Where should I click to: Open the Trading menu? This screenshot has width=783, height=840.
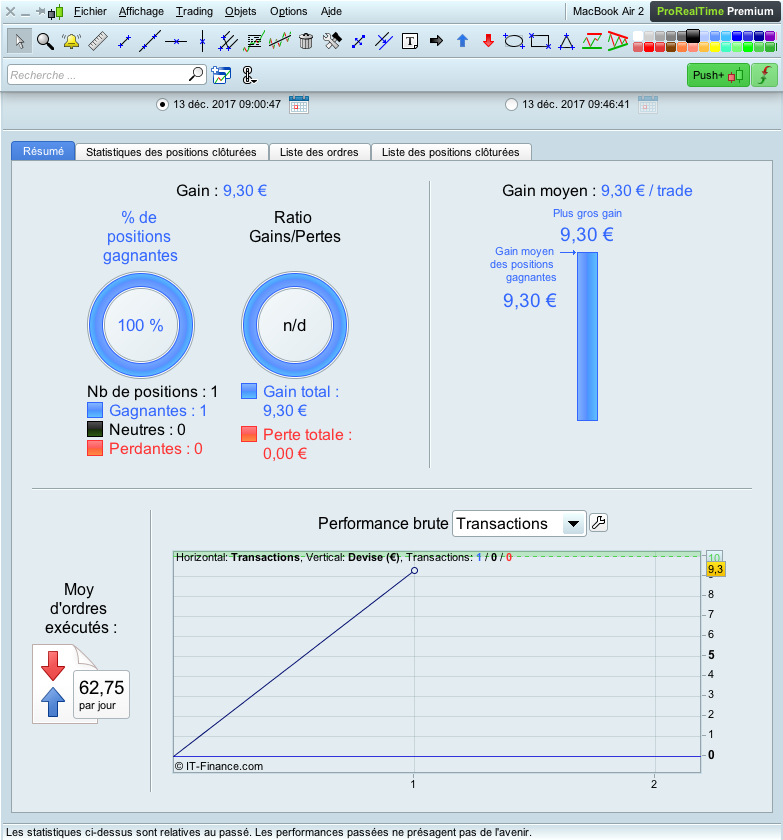[194, 11]
